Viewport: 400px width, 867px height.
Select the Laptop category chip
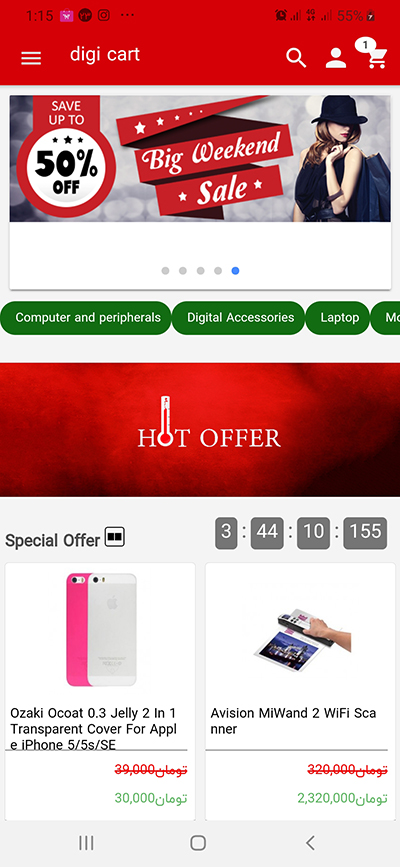pos(338,318)
